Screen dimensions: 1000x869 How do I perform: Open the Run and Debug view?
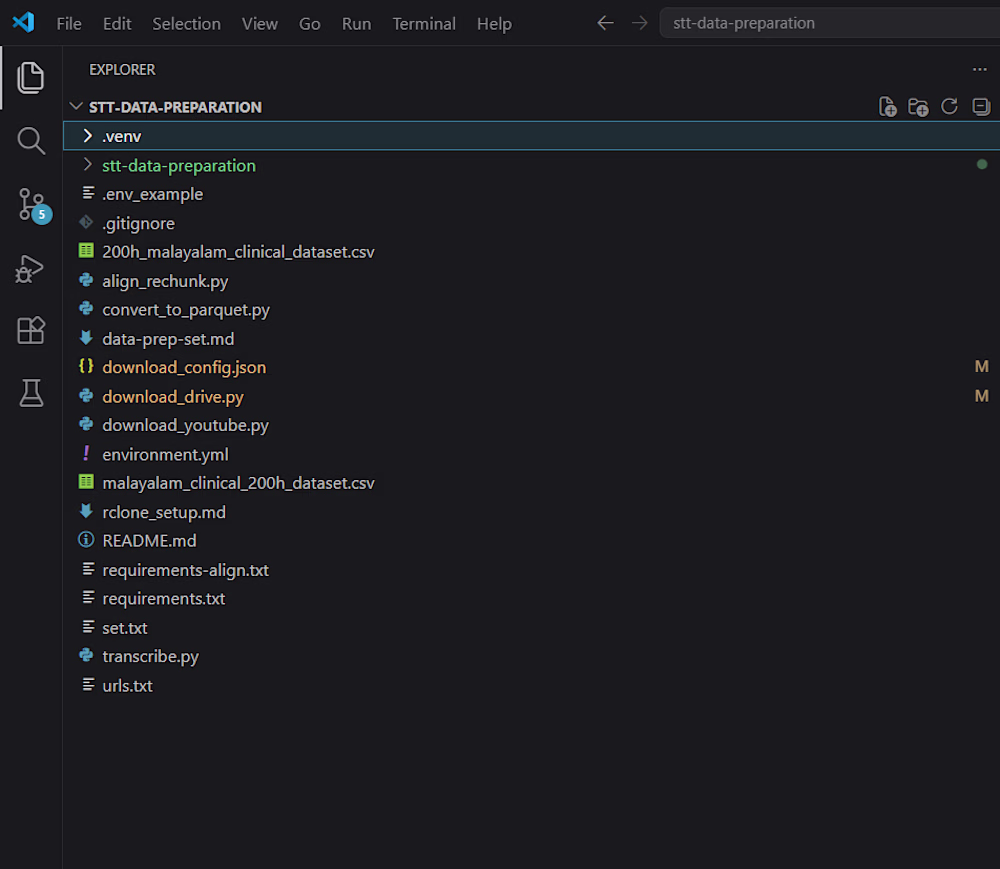(30, 268)
